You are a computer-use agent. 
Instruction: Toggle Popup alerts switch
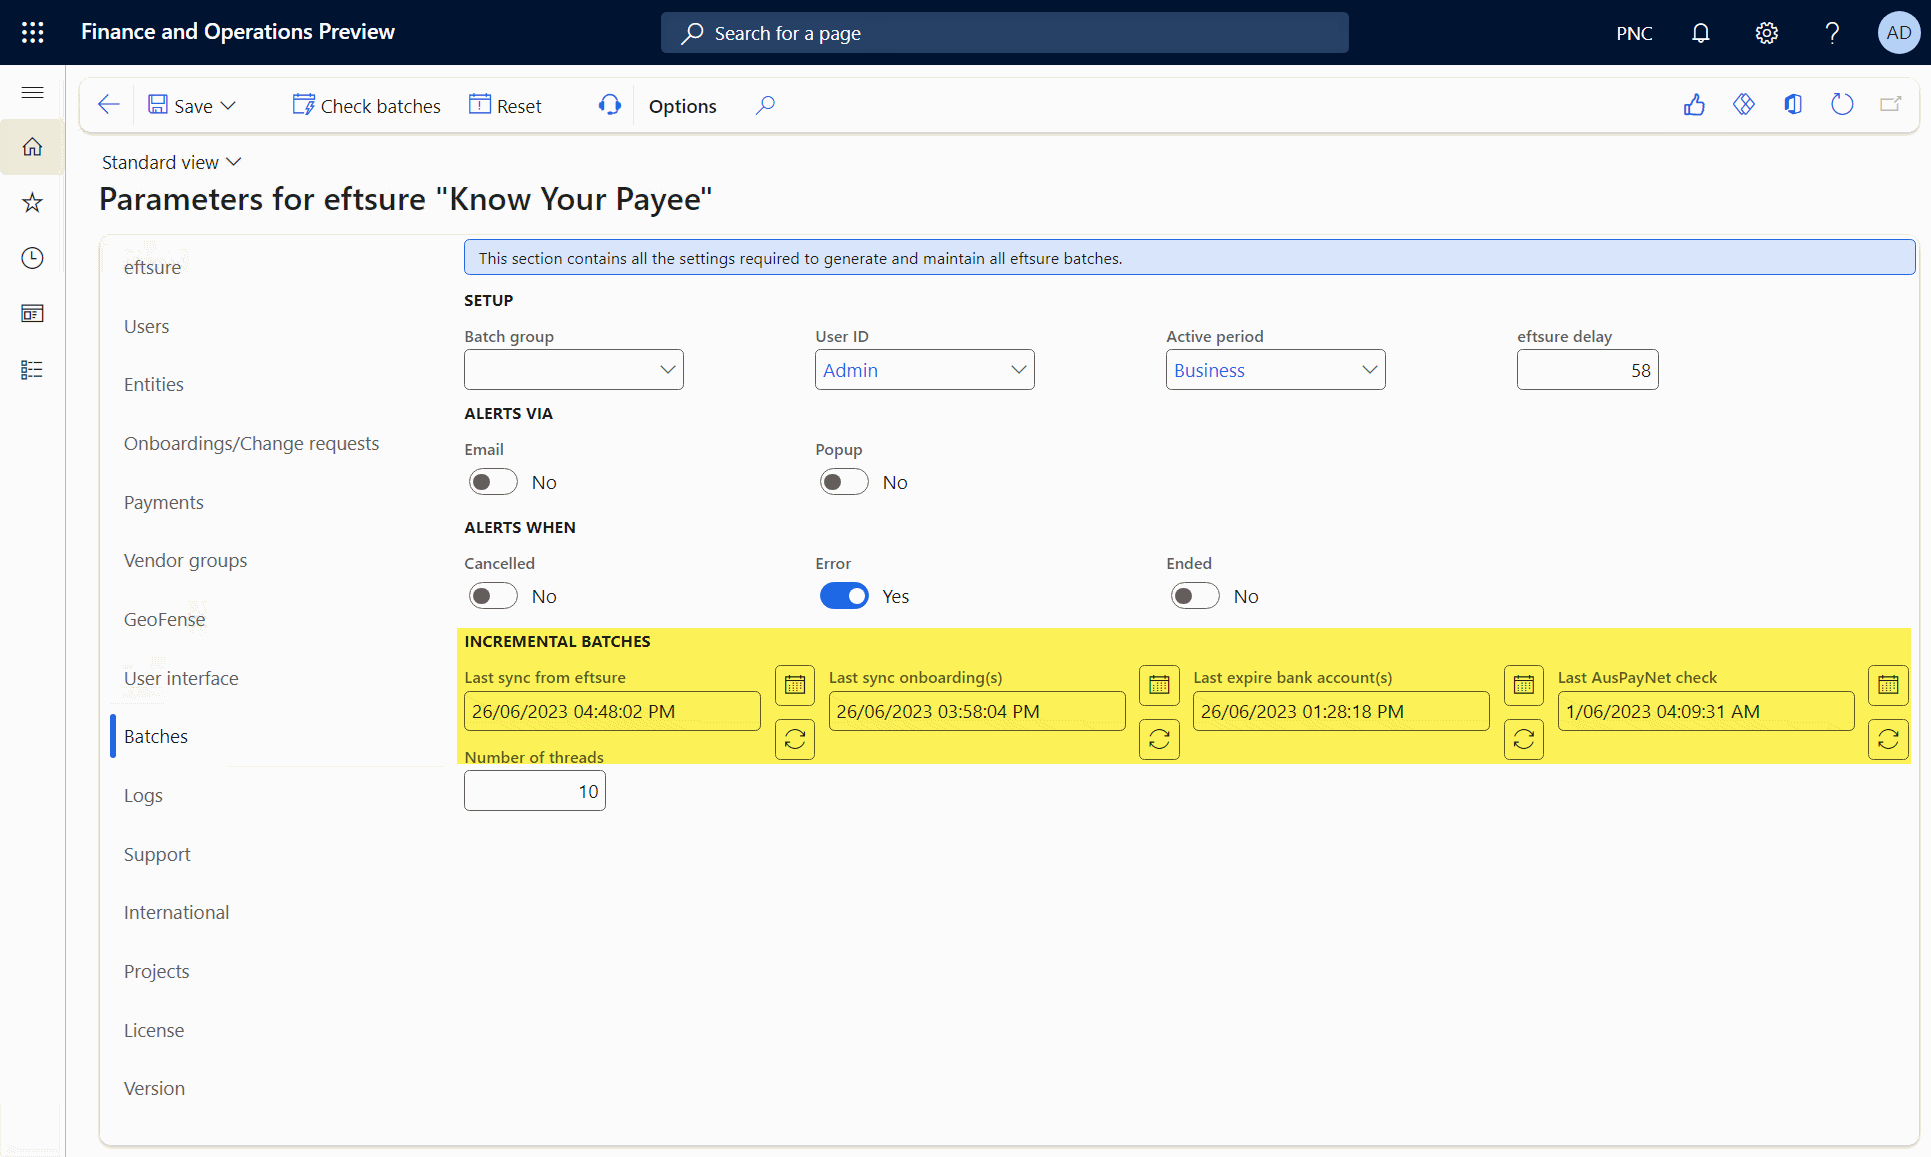tap(844, 482)
